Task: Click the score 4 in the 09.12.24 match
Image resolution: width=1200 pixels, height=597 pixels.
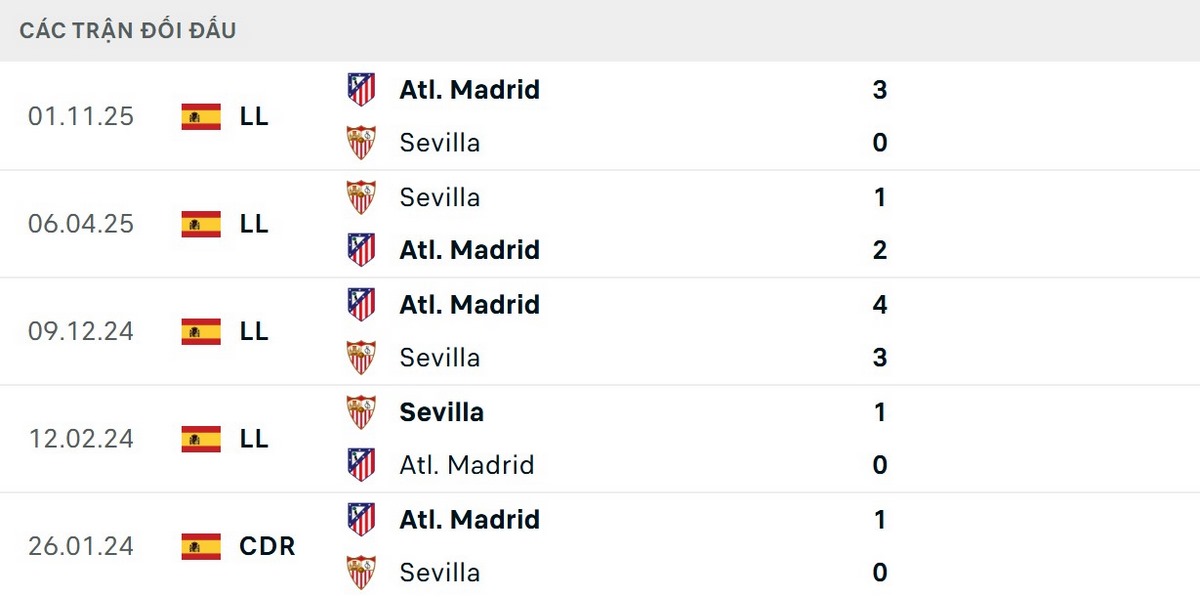Action: click(x=879, y=304)
